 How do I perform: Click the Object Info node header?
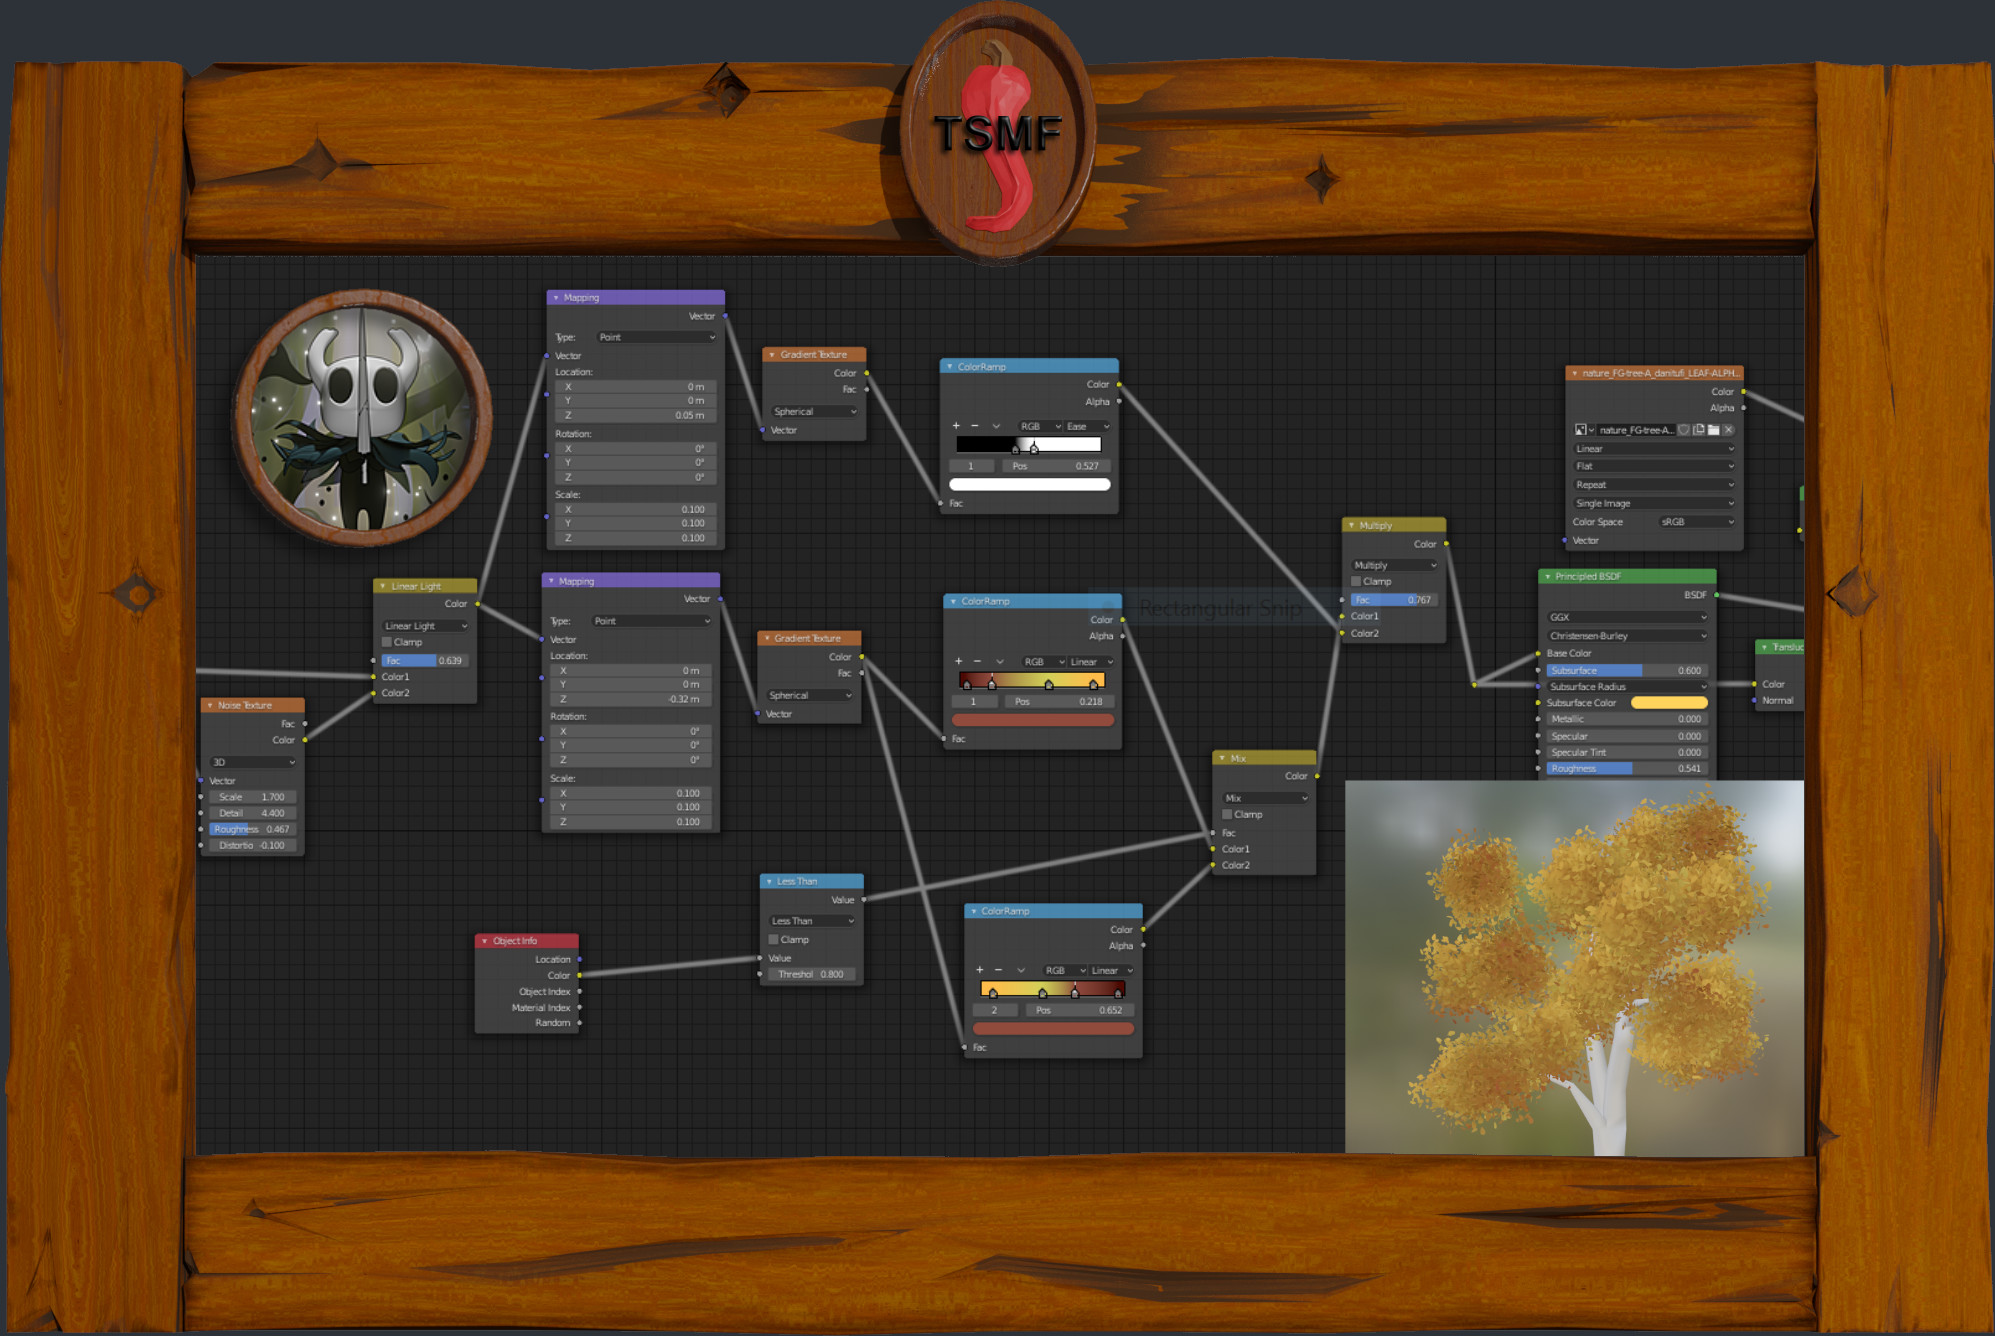pos(527,941)
